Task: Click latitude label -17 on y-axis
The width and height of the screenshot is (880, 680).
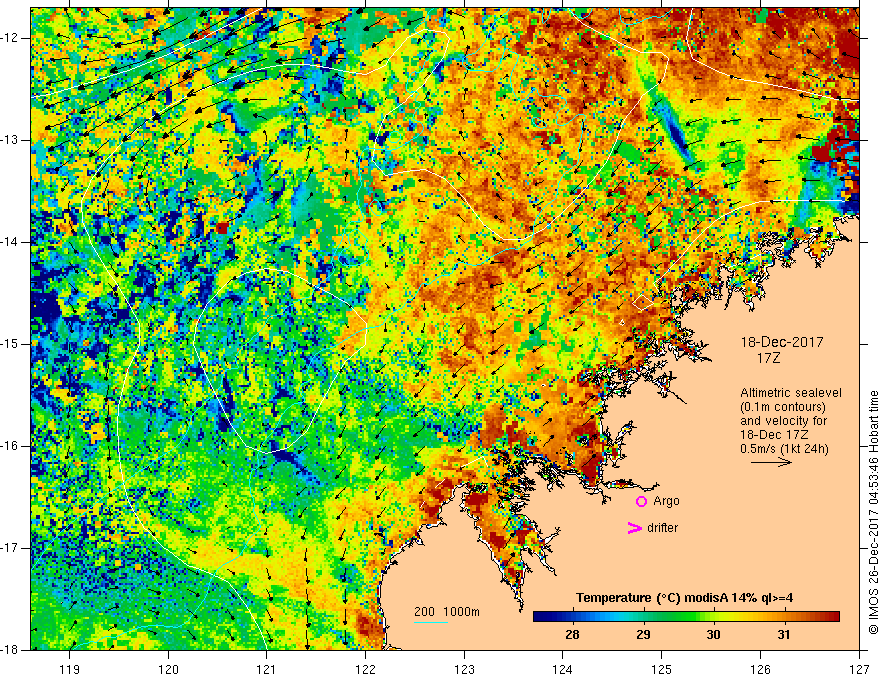Action: [10, 548]
